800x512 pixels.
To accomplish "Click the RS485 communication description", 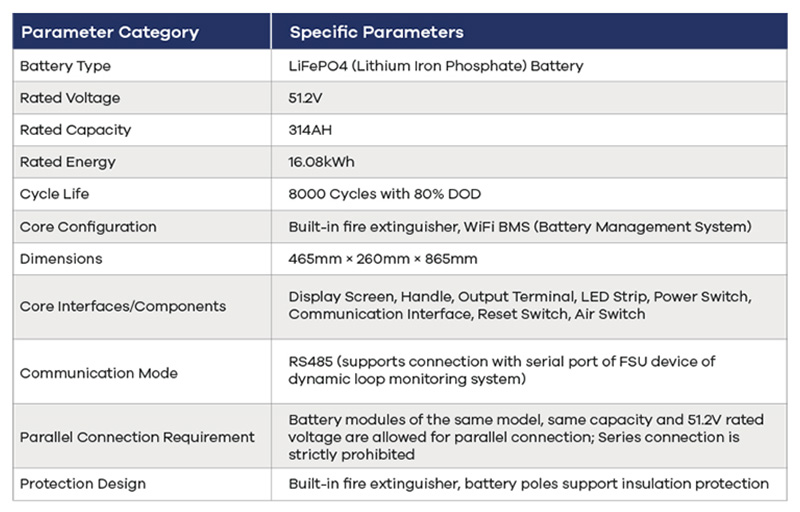I will click(502, 370).
